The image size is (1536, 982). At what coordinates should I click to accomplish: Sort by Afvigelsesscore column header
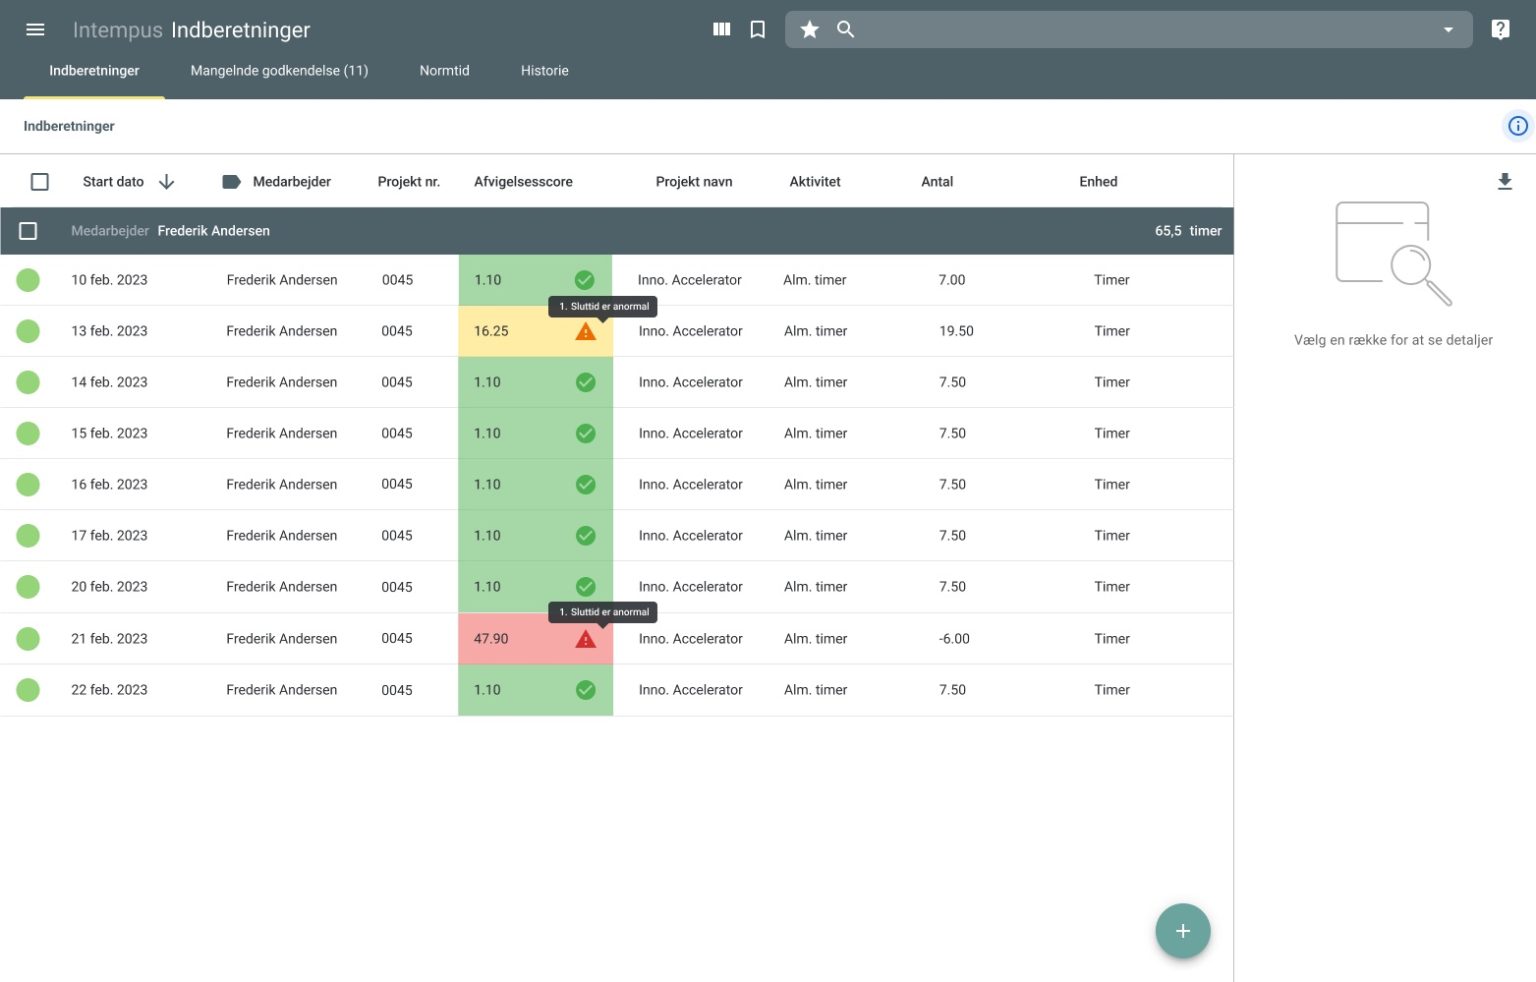coord(523,182)
